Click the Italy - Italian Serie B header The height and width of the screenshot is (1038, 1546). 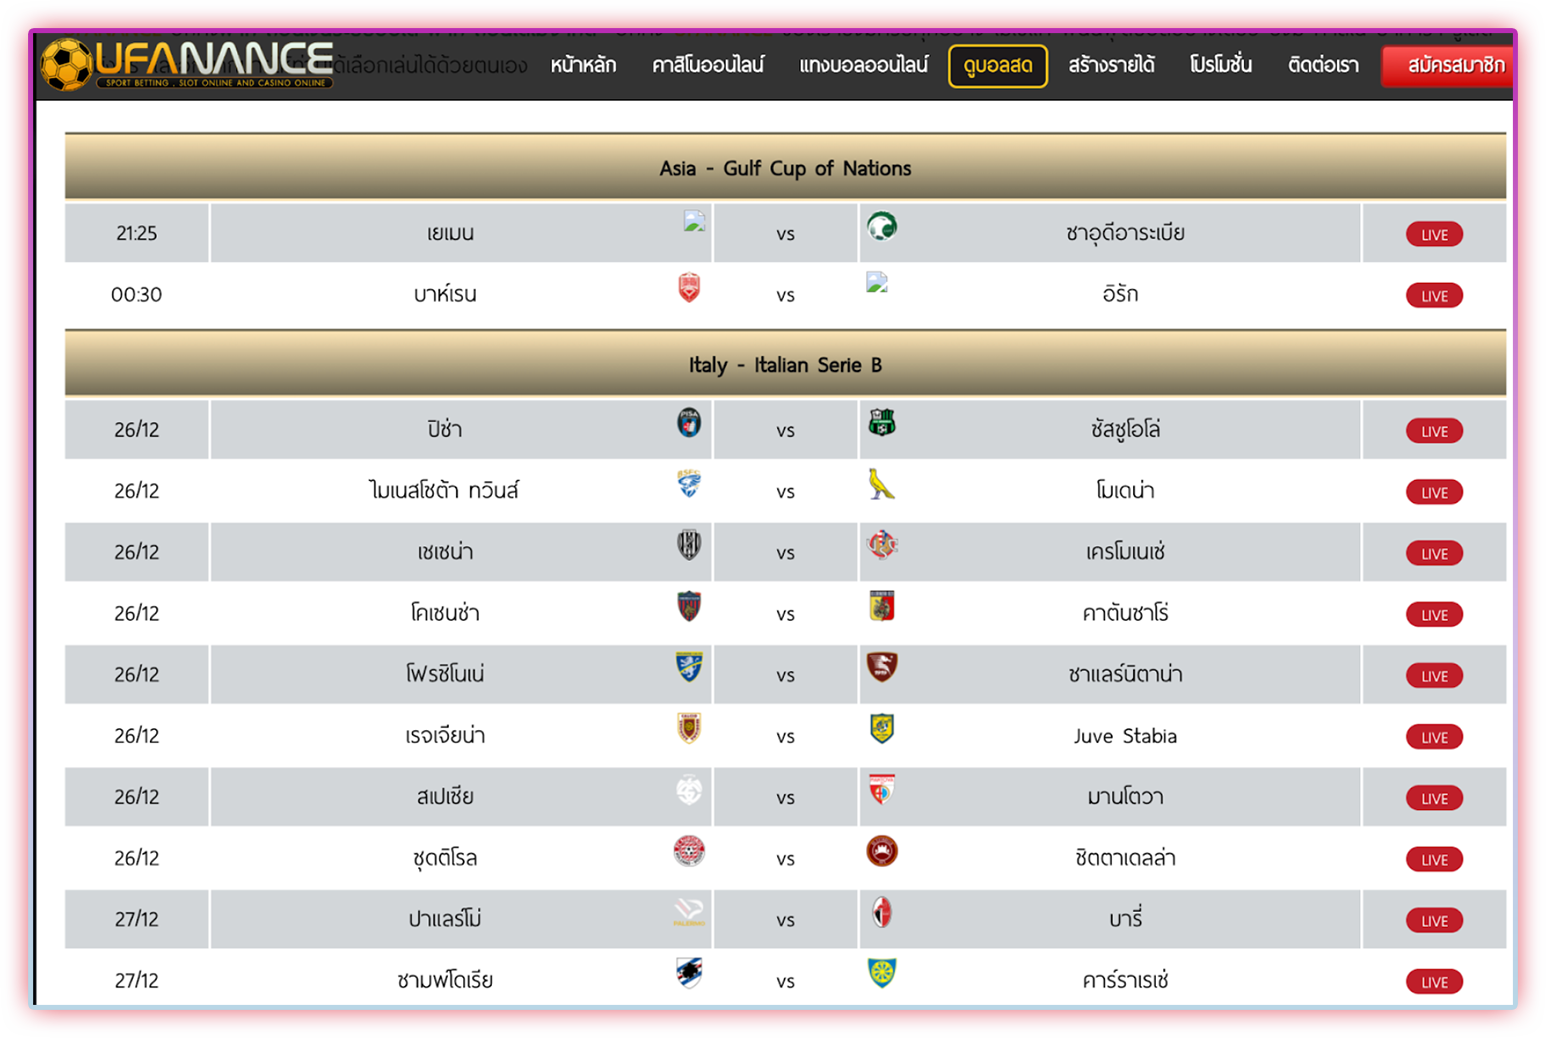785,365
